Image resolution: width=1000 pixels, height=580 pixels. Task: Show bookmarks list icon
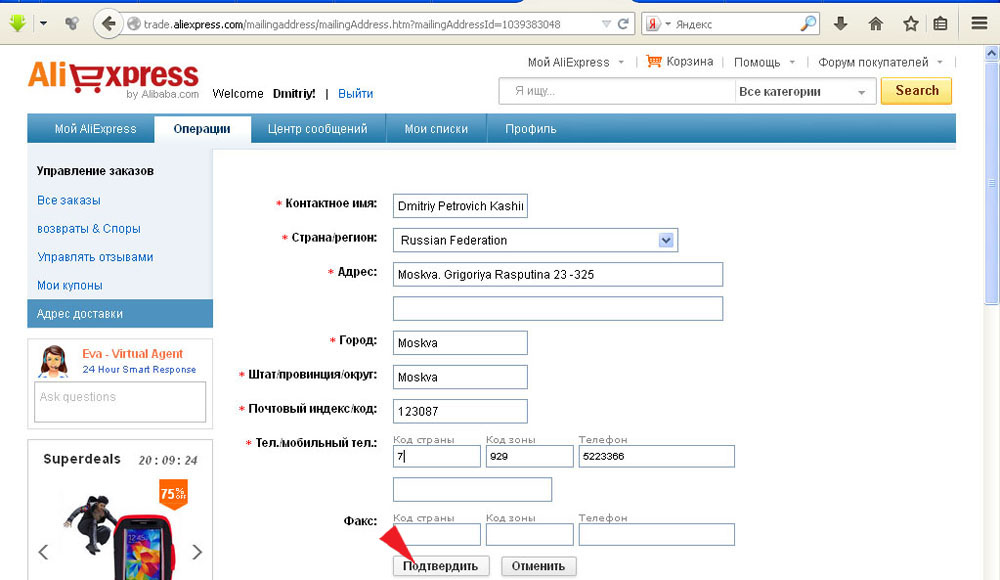940,24
